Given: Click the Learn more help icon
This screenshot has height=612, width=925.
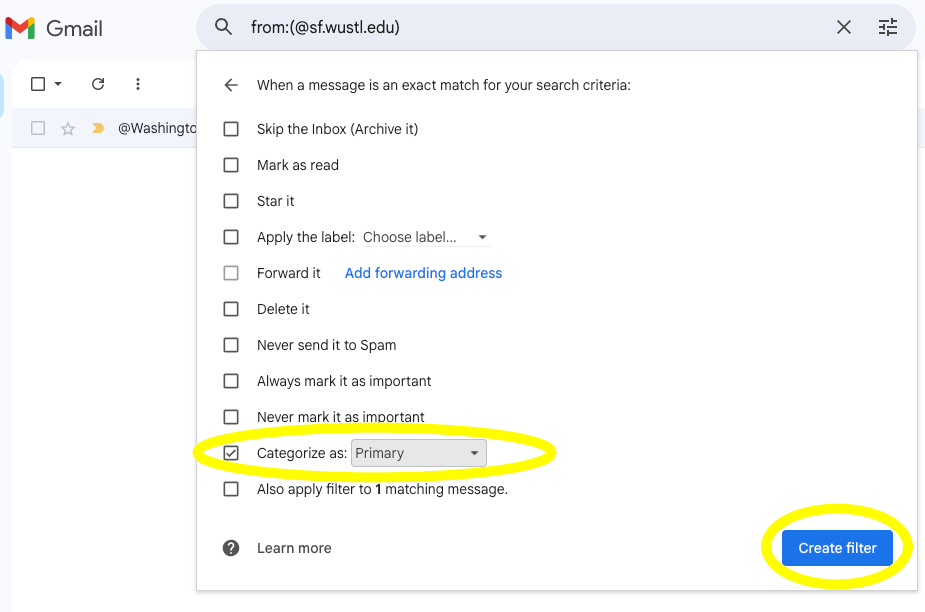Looking at the screenshot, I should [x=231, y=548].
